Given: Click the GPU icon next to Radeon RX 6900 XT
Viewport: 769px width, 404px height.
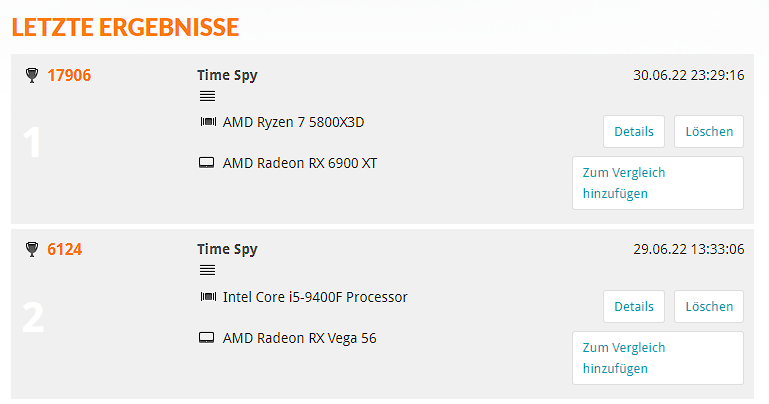Looking at the screenshot, I should 207,162.
